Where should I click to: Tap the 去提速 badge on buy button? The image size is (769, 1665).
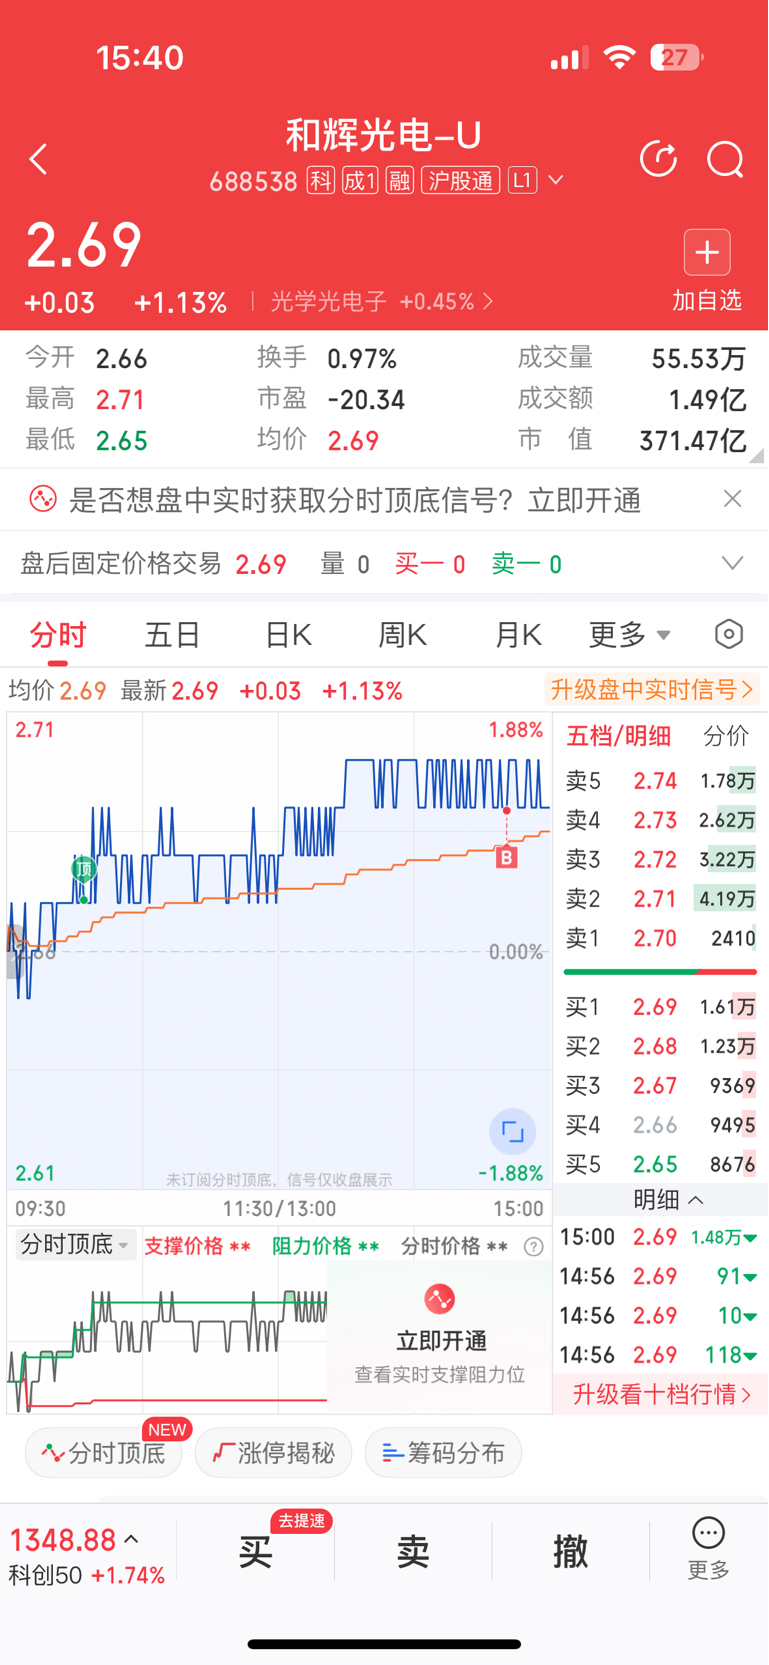[301, 1521]
